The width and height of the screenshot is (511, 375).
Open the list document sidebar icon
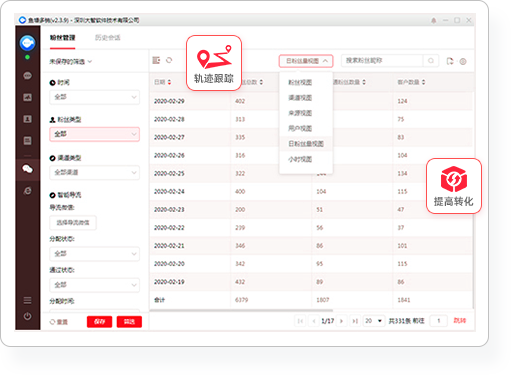coord(27,141)
